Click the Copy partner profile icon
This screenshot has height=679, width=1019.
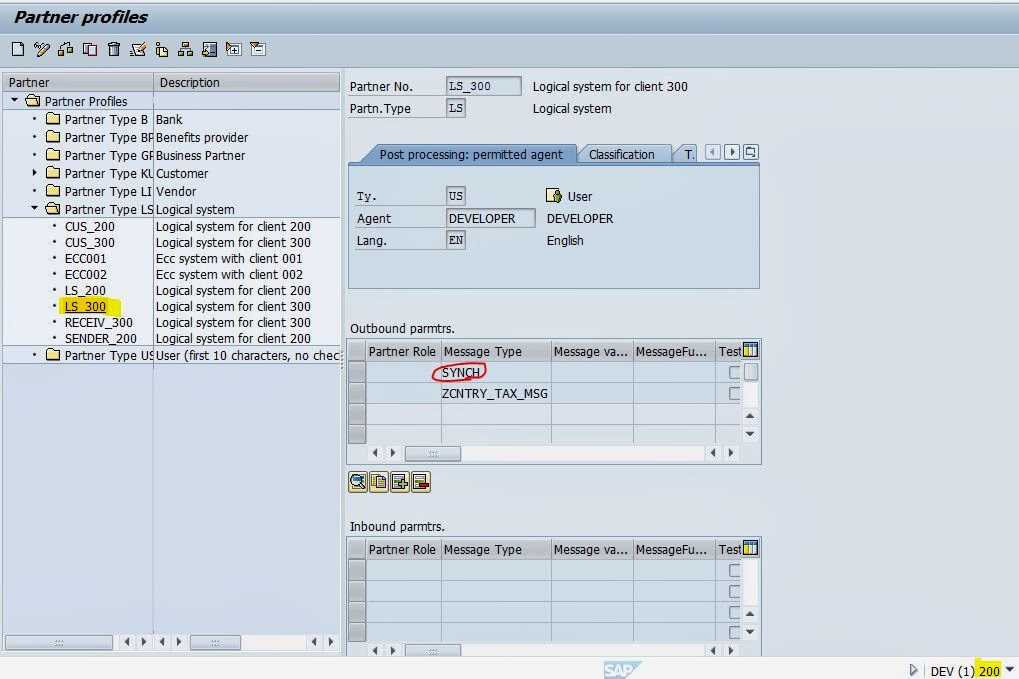coord(89,48)
